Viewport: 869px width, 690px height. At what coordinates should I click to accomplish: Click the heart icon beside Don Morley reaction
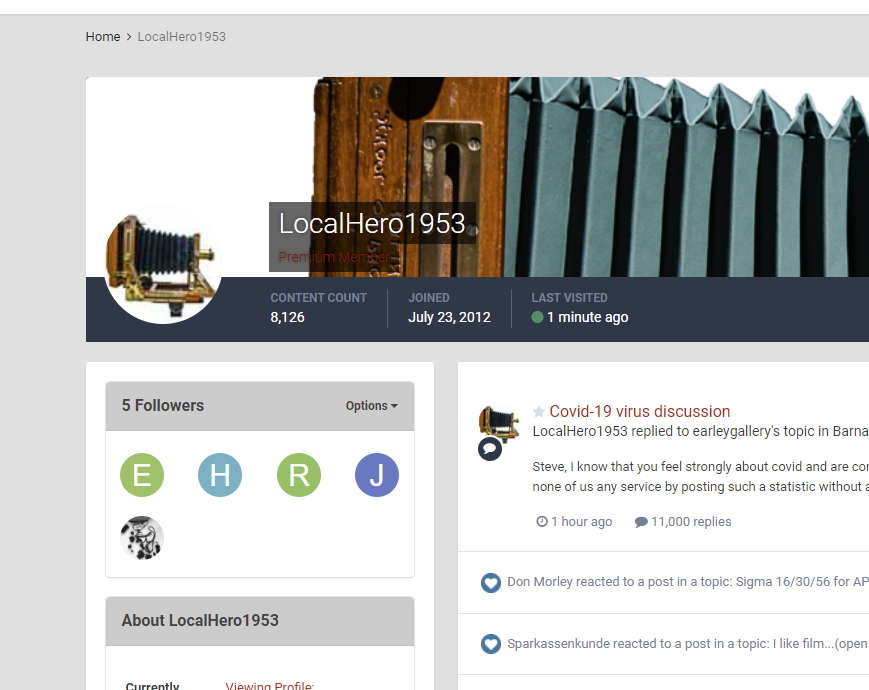[x=490, y=582]
